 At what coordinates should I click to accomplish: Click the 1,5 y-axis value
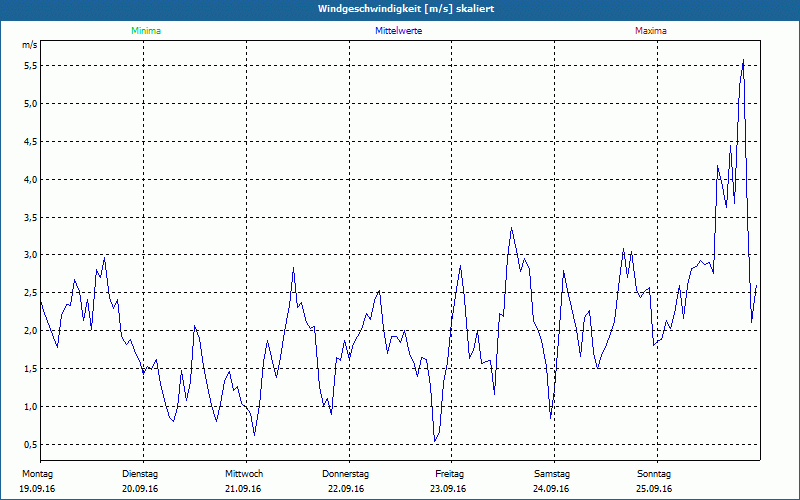click(30, 368)
